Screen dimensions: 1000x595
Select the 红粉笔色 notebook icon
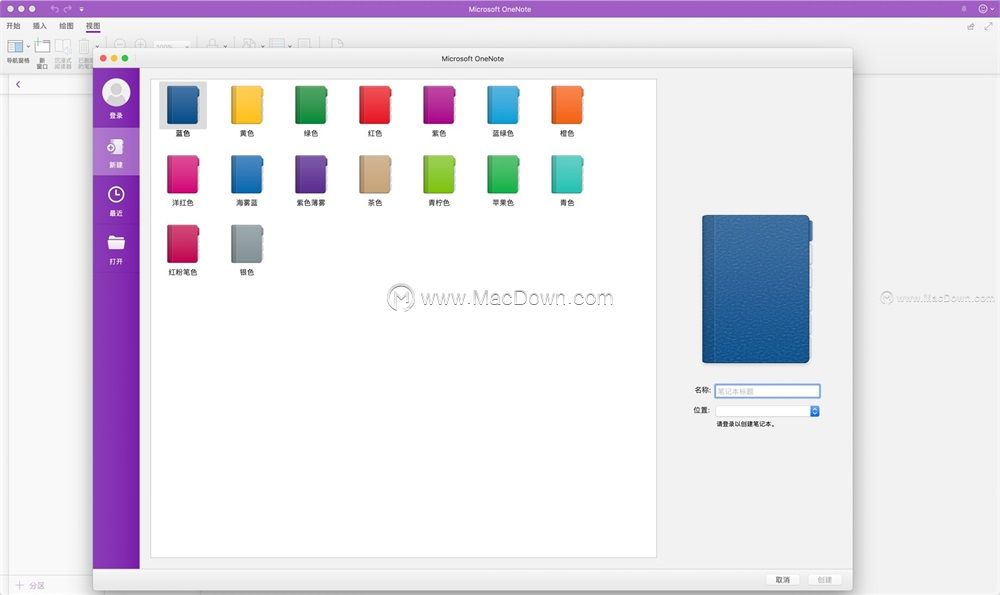pyautogui.click(x=183, y=244)
